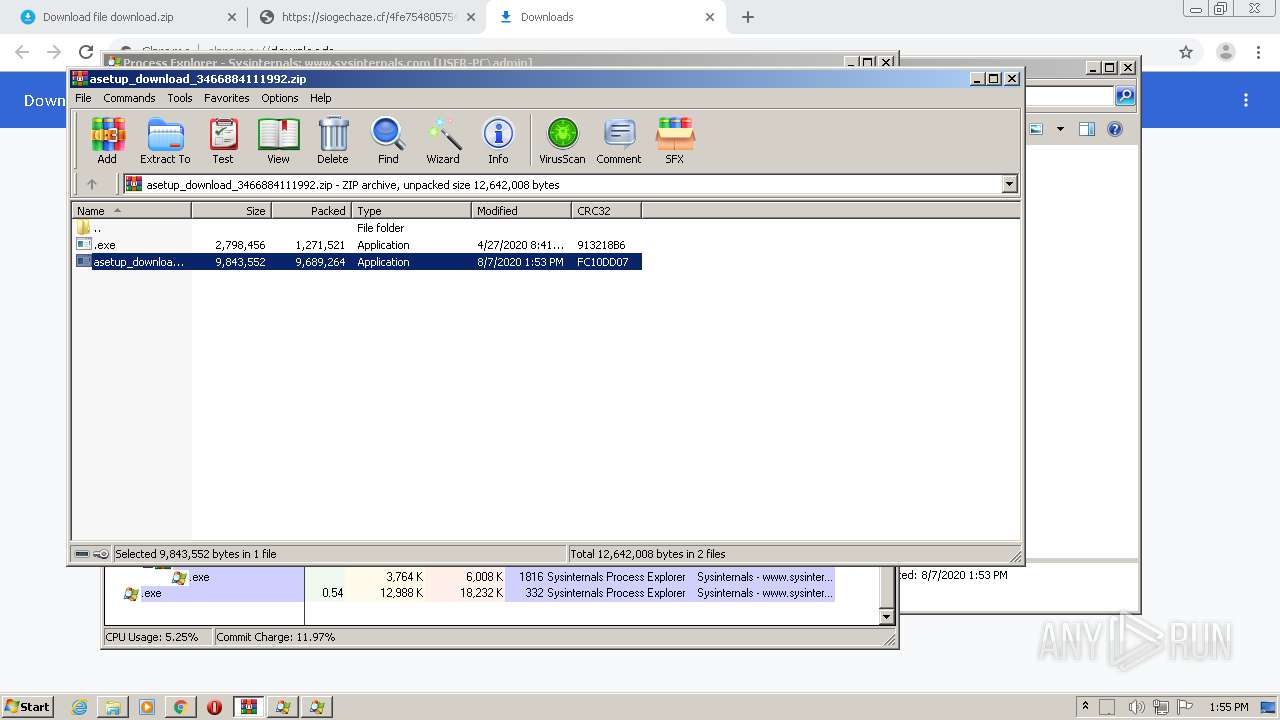This screenshot has height=720, width=1280.
Task: Open Opera browser from taskbar
Action: 214,707
